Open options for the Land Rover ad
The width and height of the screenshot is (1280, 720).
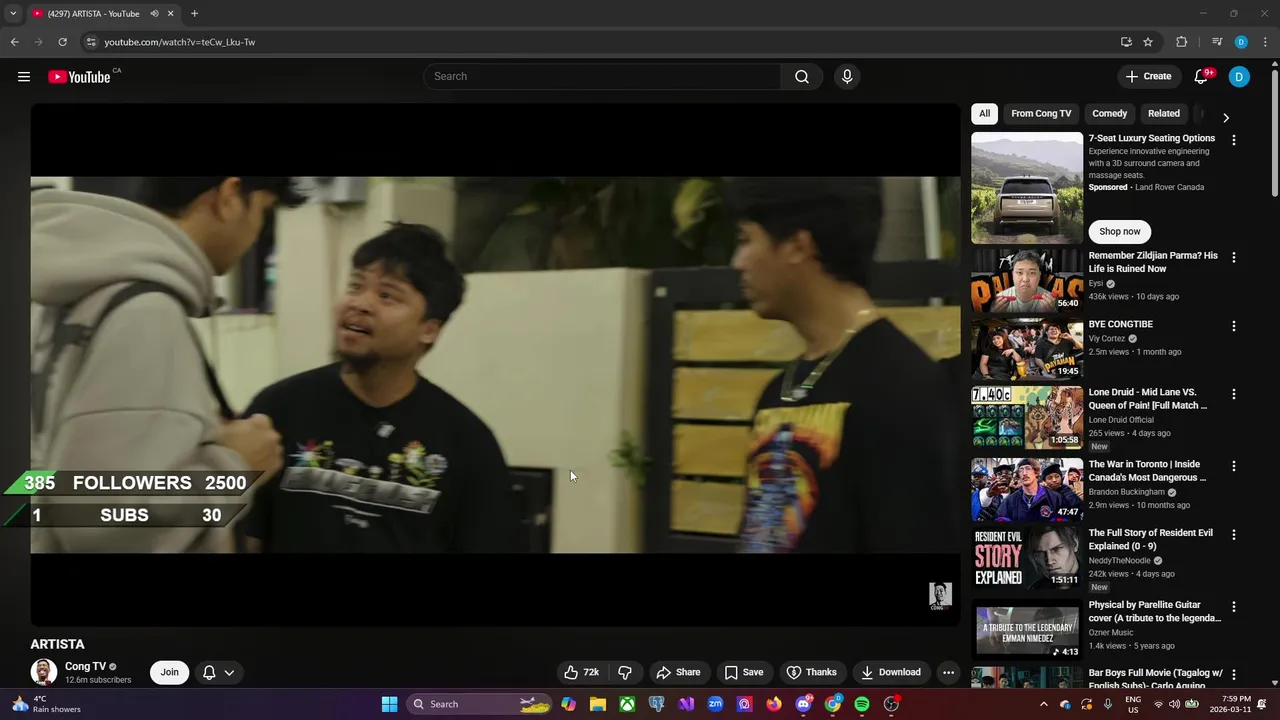click(1233, 140)
